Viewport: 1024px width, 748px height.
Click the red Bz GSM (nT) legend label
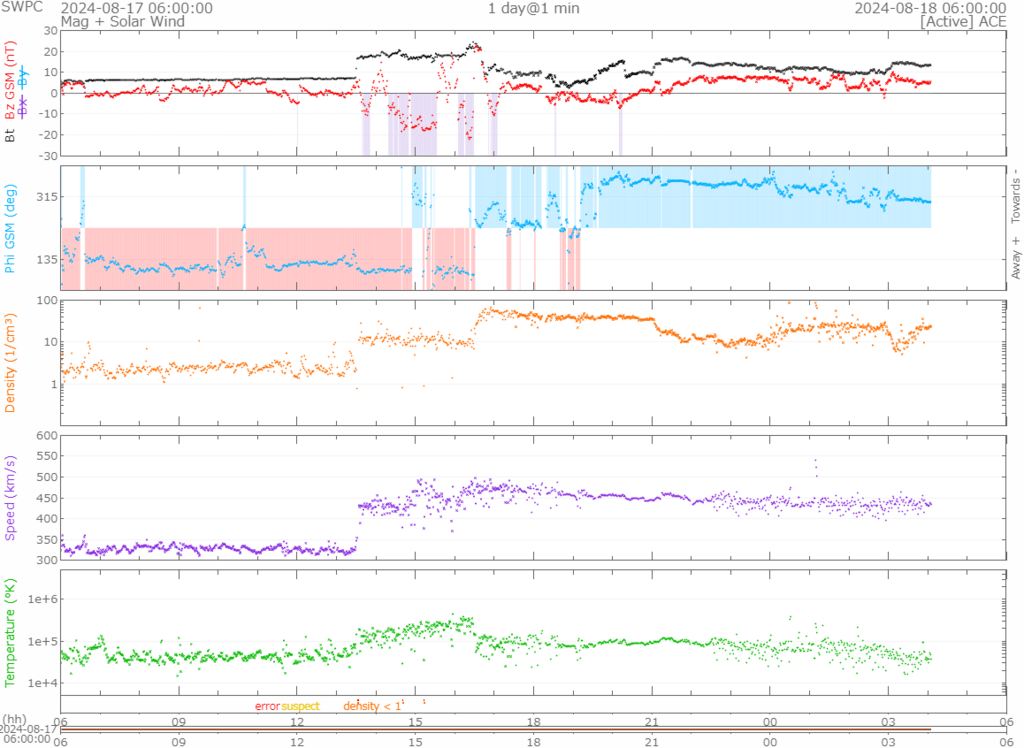(x=10, y=80)
